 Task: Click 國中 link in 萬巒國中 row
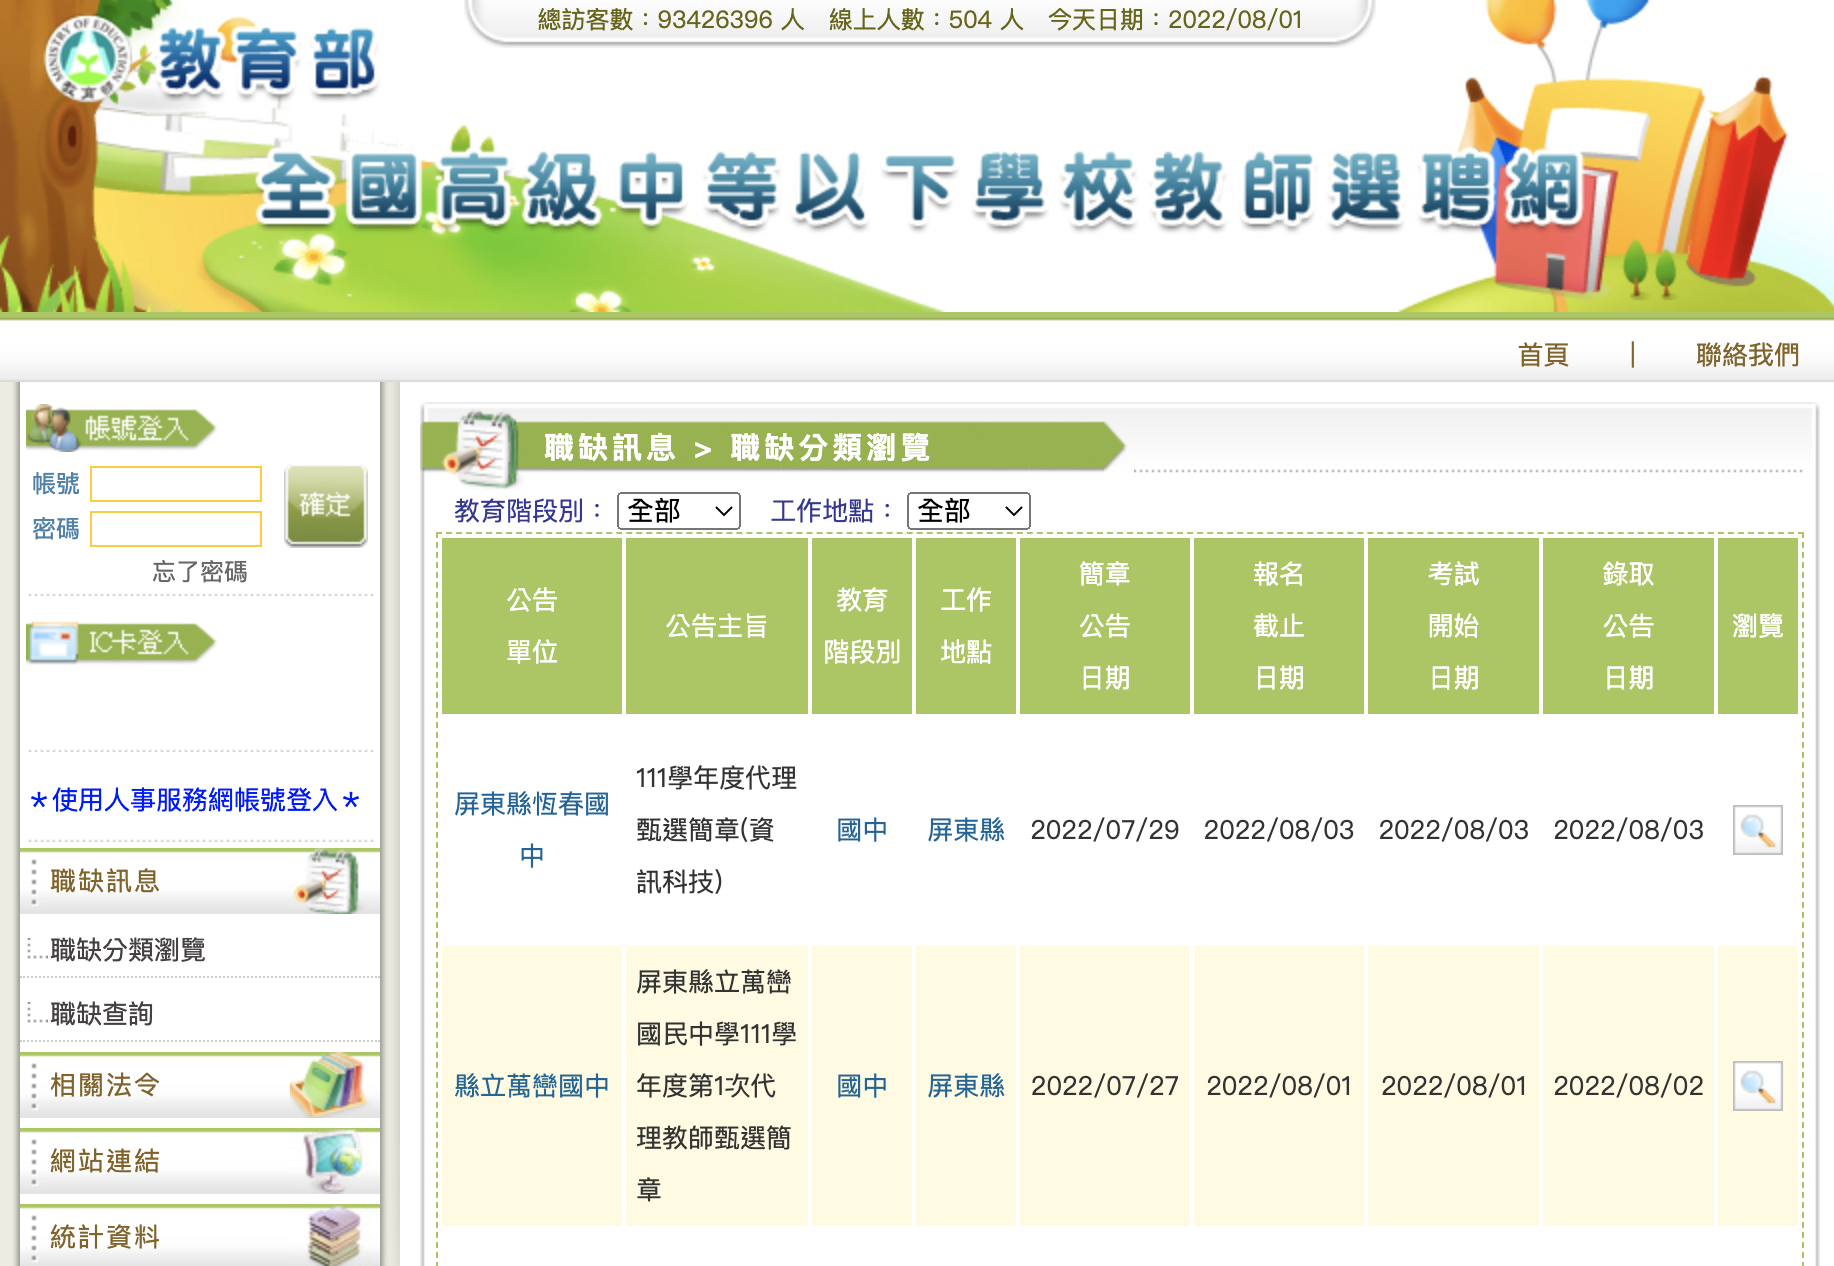click(x=862, y=1086)
